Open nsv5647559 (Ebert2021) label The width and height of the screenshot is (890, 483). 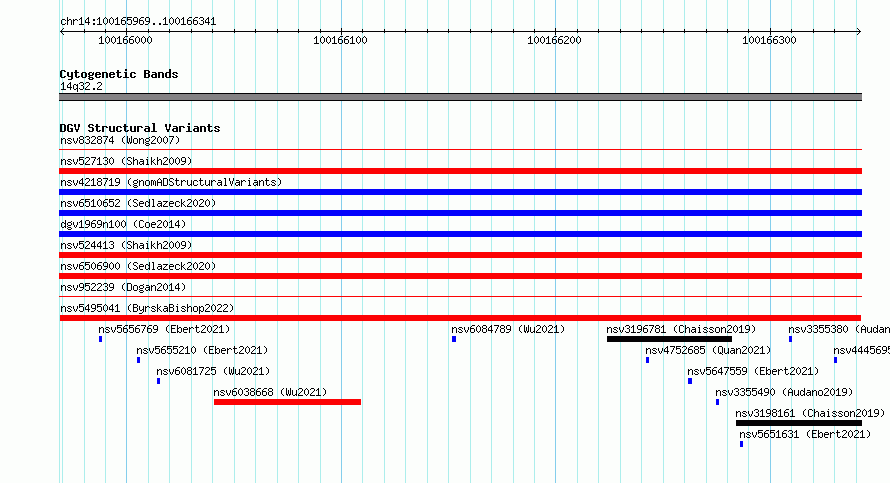(753, 371)
